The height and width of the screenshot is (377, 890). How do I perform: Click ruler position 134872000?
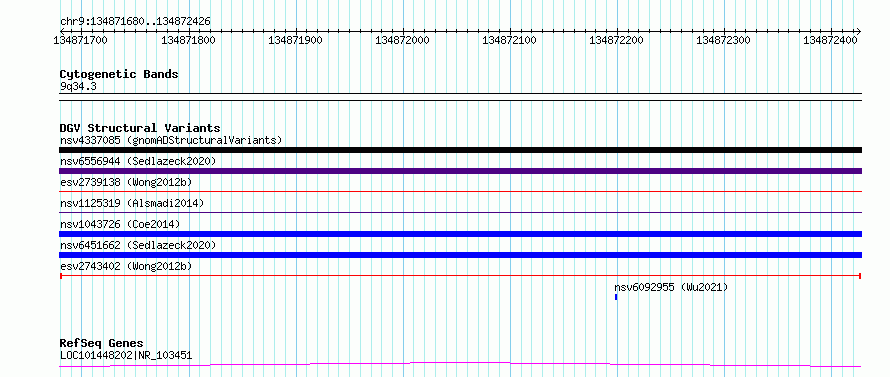(402, 41)
